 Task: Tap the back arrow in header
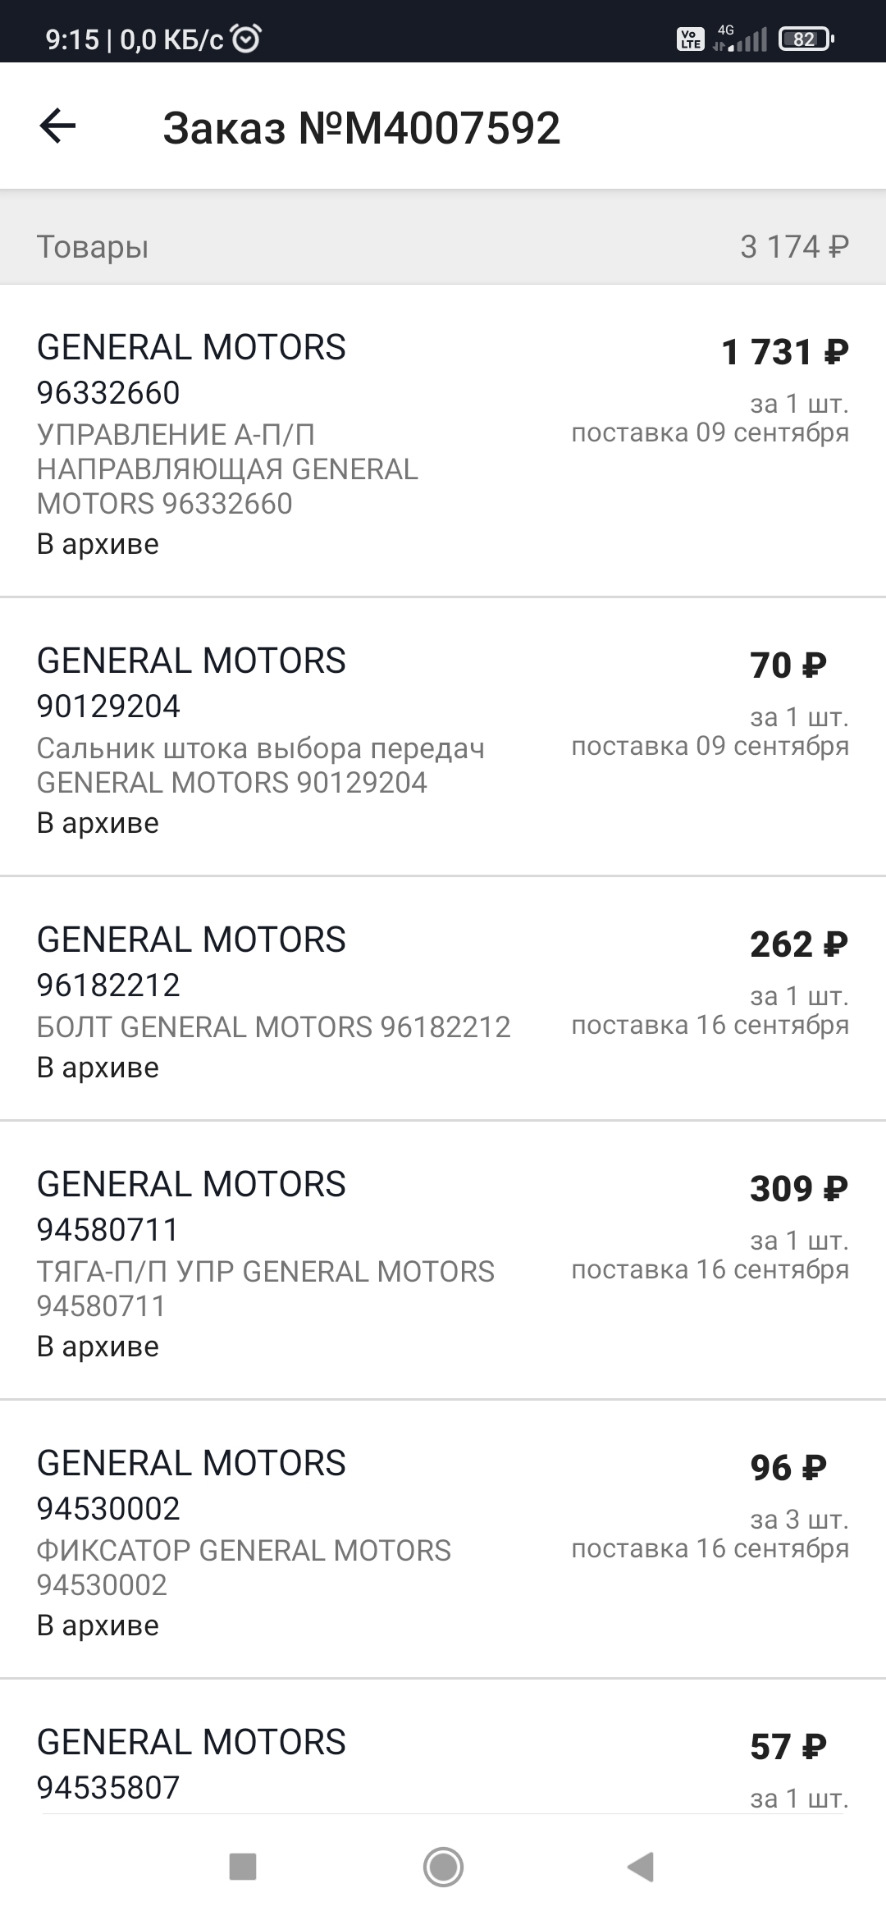[58, 126]
